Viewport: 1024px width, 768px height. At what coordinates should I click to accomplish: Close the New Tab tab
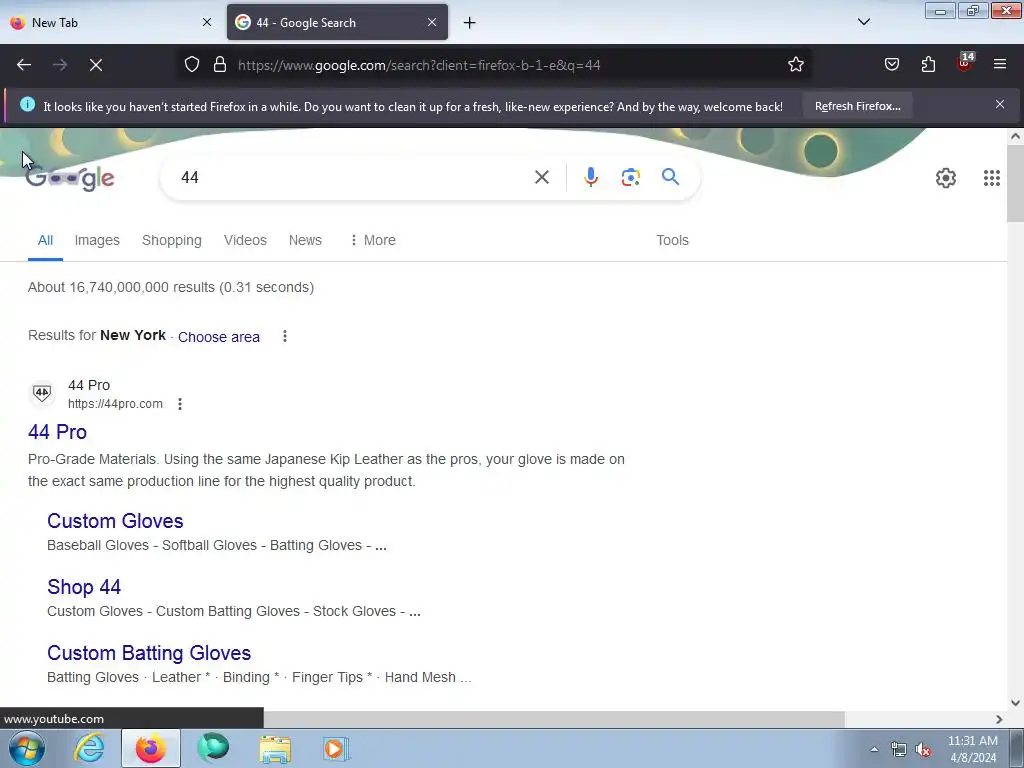tap(206, 22)
